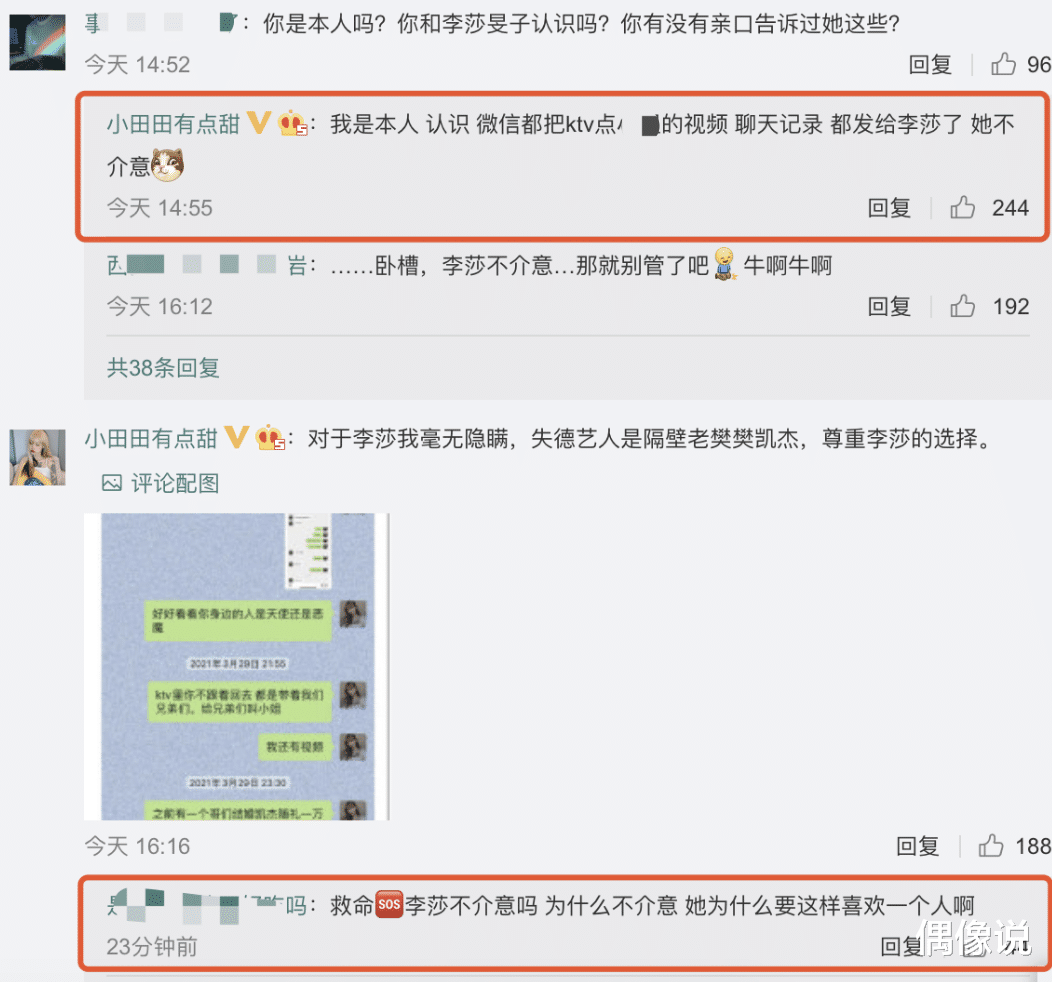The height and width of the screenshot is (982, 1052).
Task: Expand 共38条回复 to view all replies
Action: click(x=160, y=368)
